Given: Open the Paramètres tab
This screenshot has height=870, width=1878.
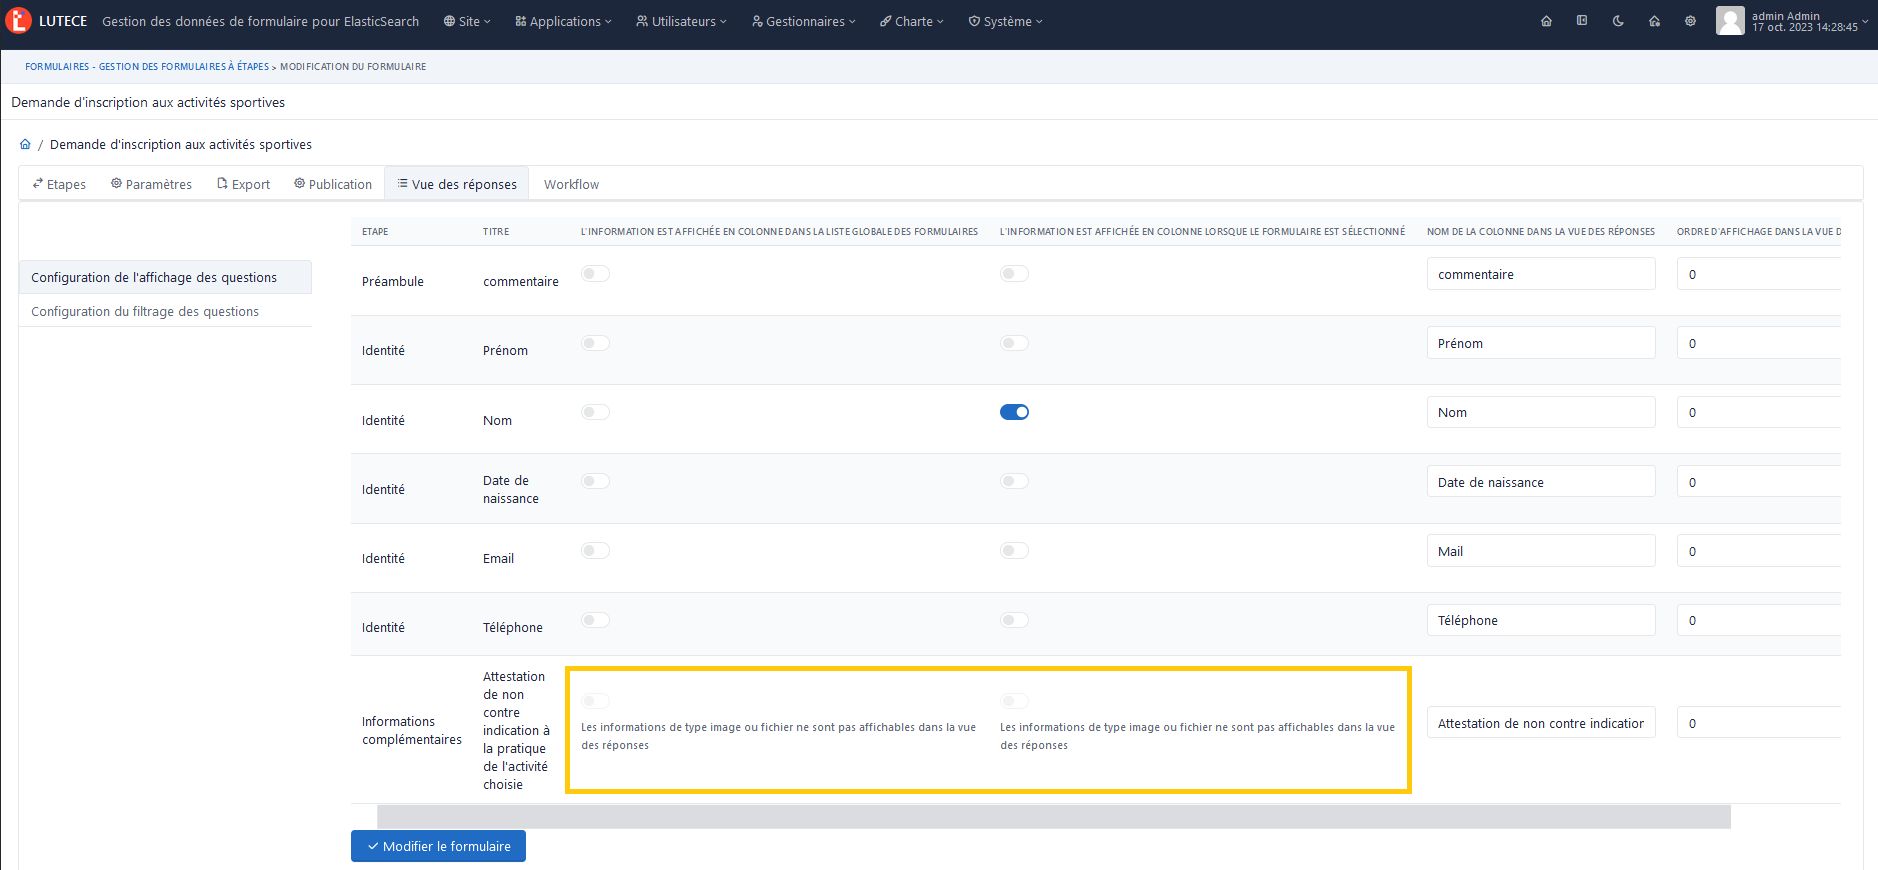Looking at the screenshot, I should (151, 184).
